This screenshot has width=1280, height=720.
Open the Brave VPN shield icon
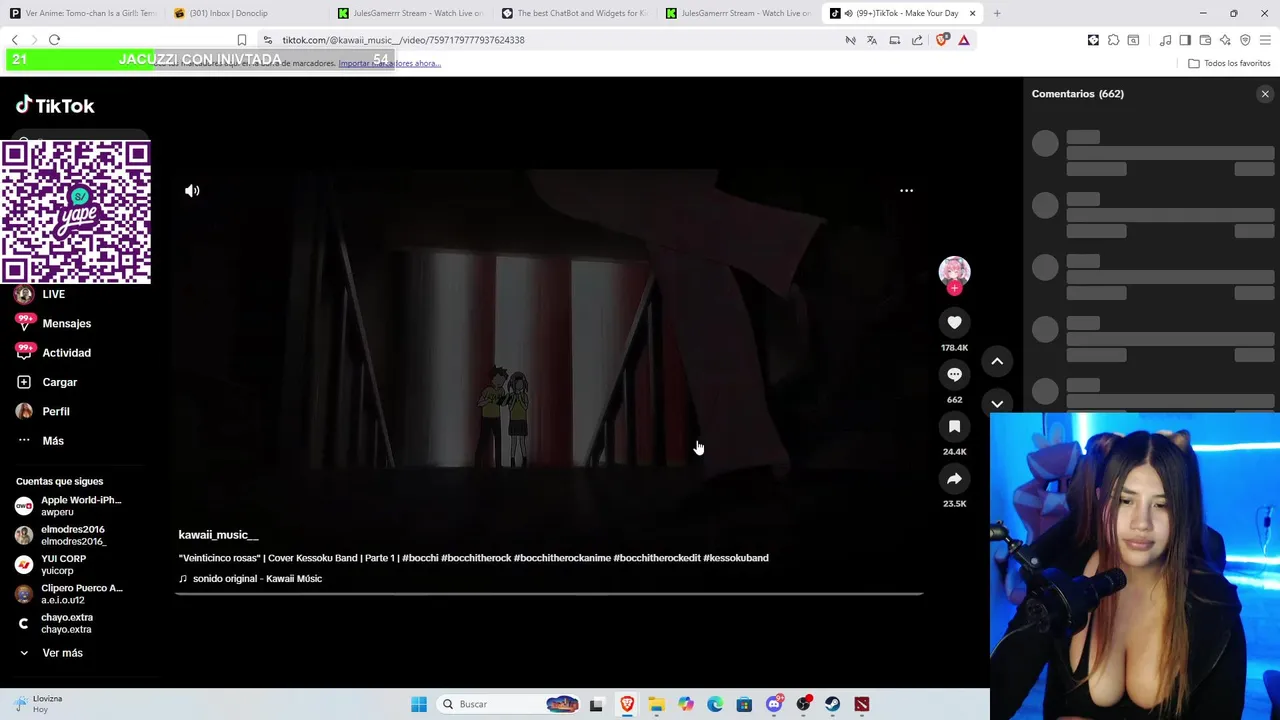pos(1245,40)
